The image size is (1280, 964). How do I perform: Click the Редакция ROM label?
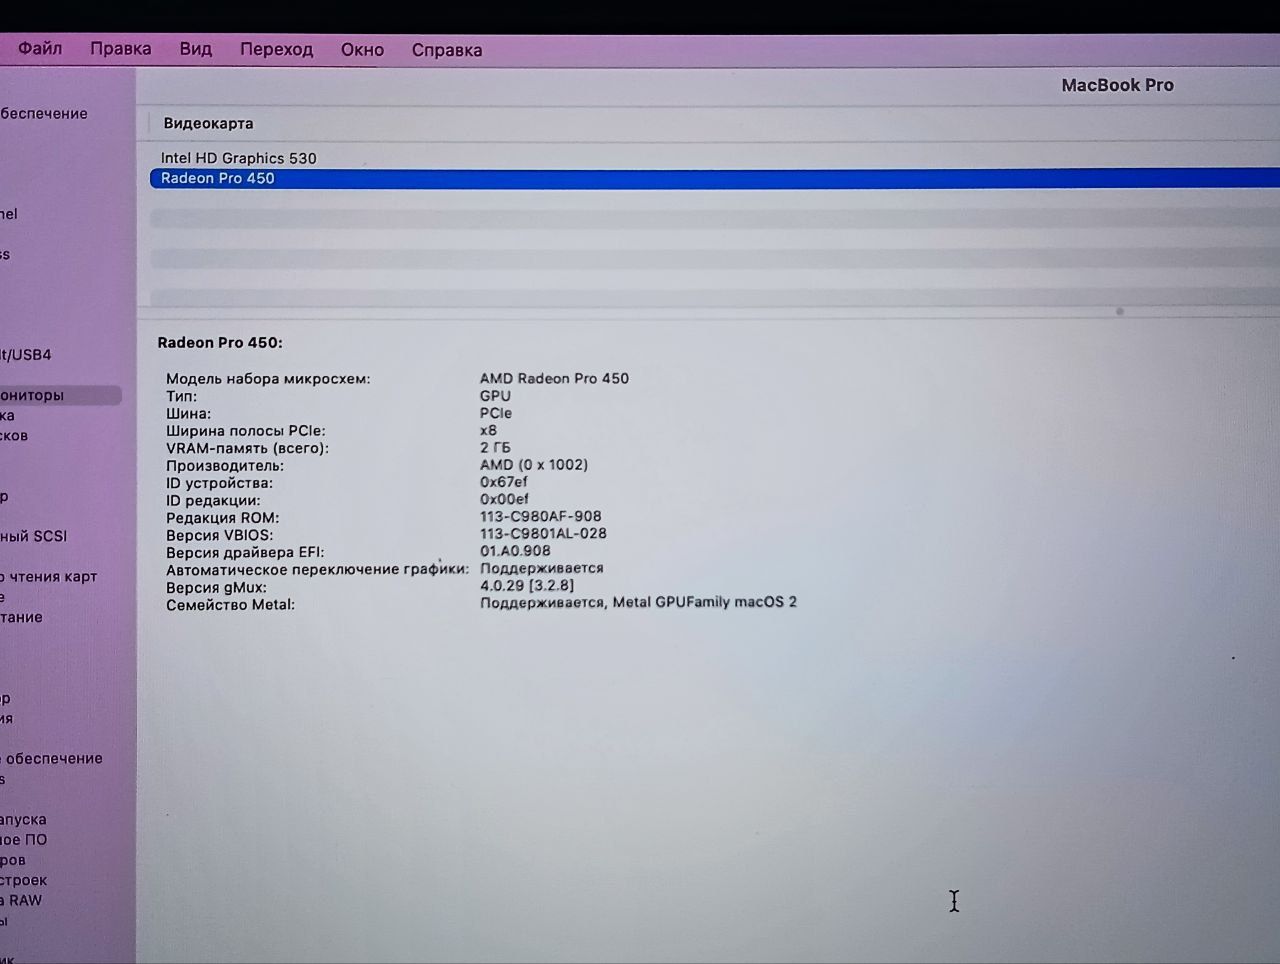click(223, 518)
